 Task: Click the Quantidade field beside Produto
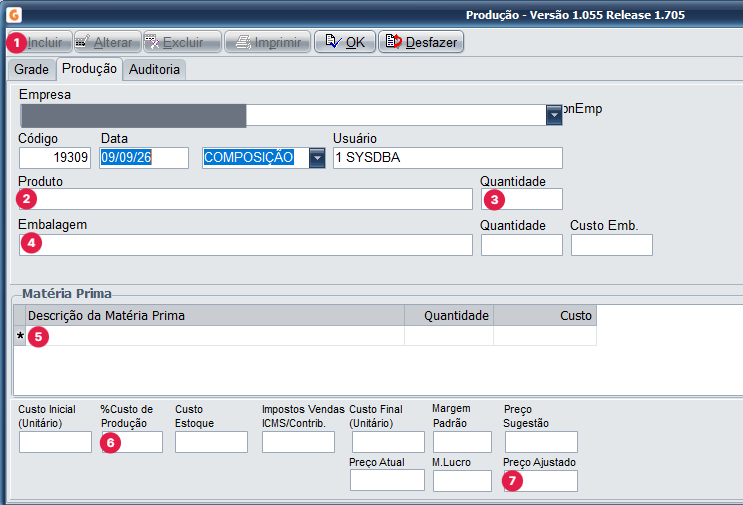522,199
